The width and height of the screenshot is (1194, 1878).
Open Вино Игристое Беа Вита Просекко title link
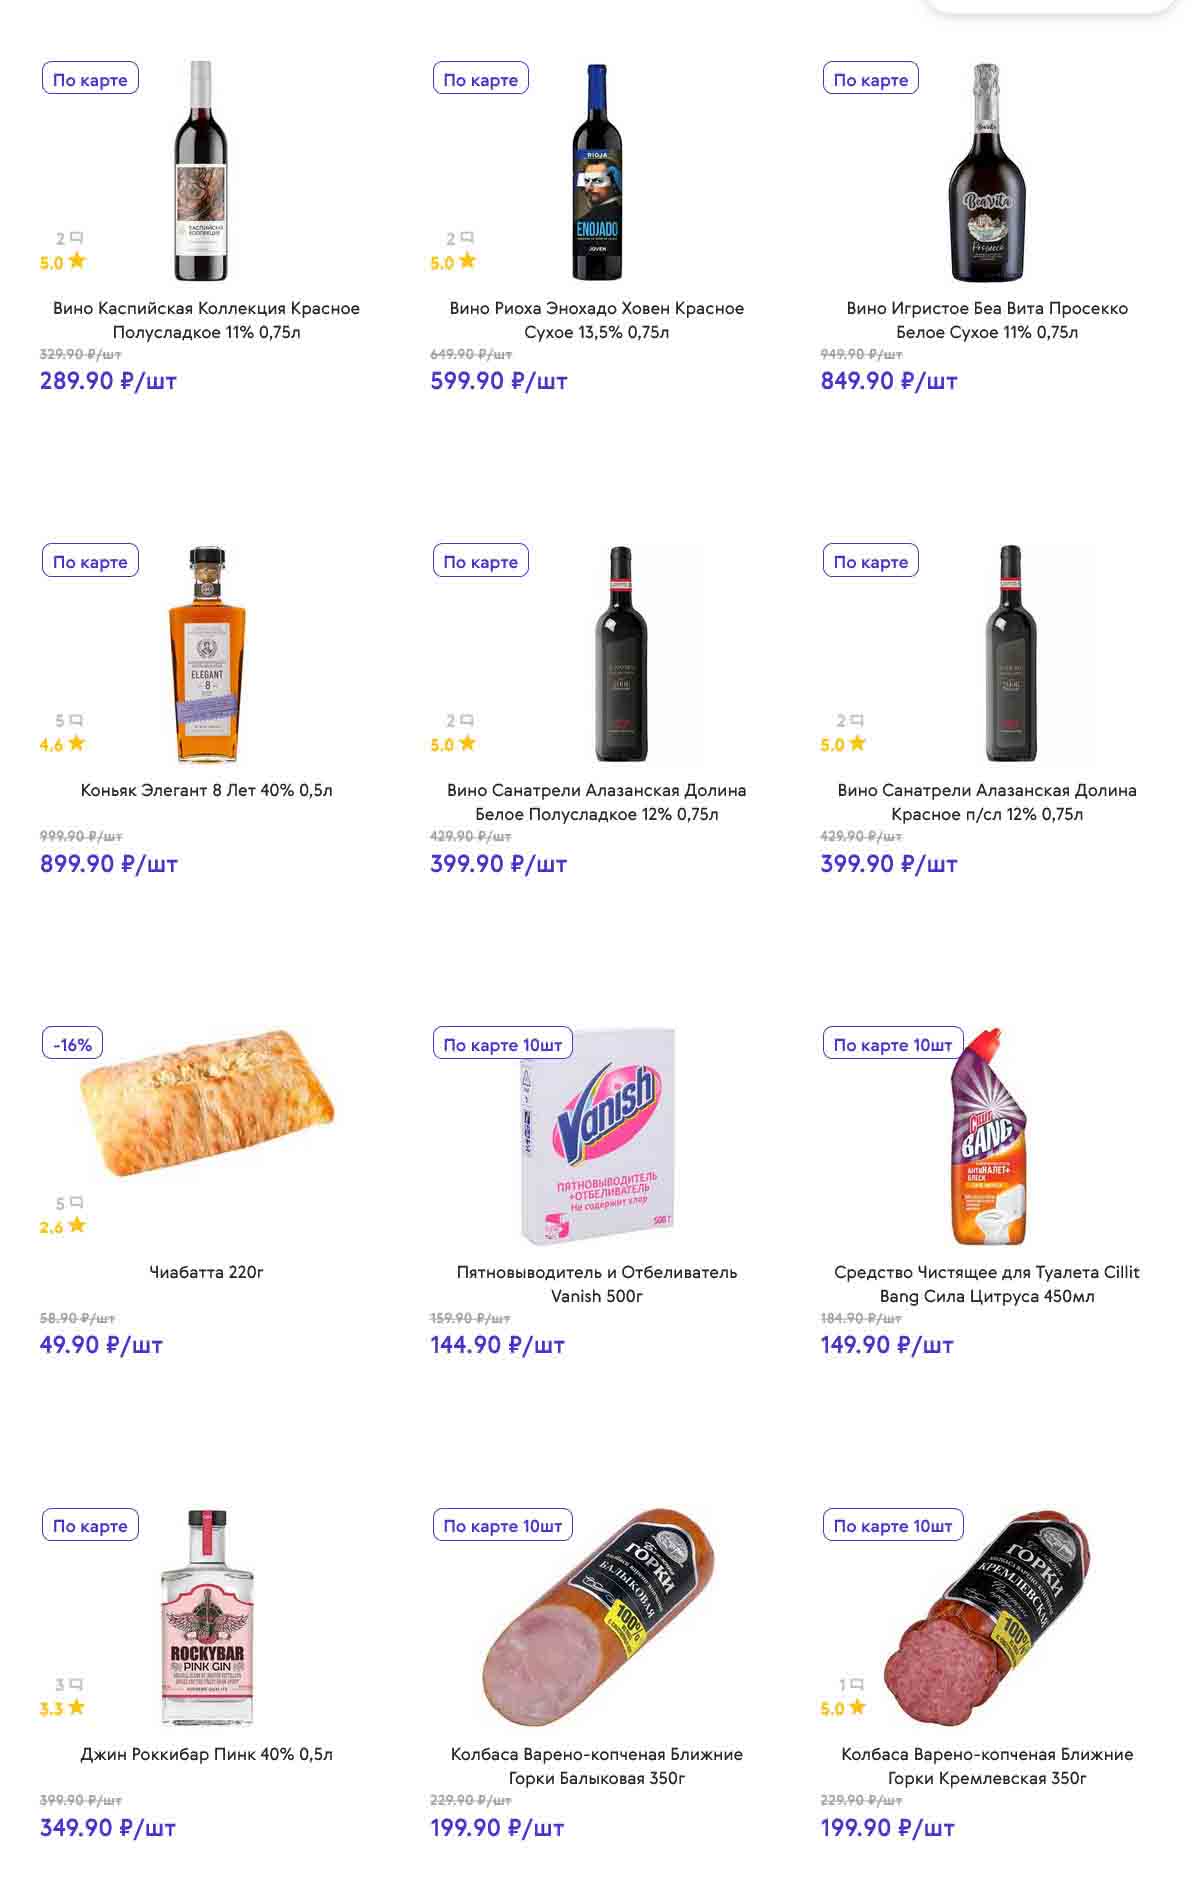click(986, 320)
